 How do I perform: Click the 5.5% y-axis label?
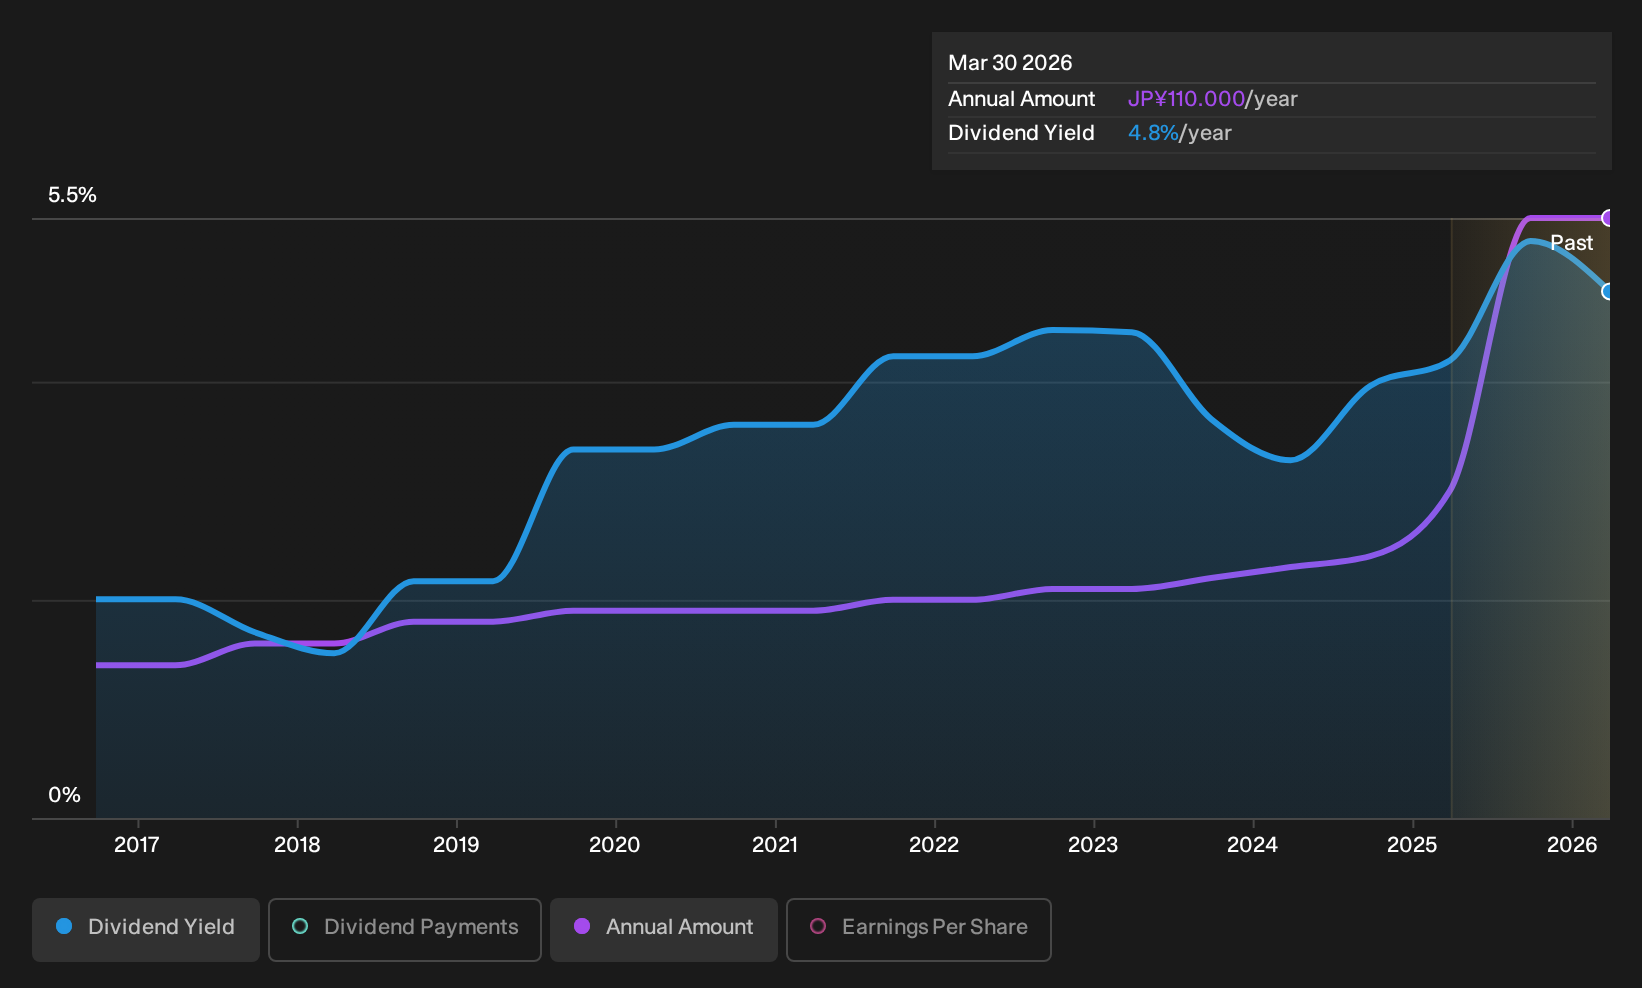click(72, 195)
